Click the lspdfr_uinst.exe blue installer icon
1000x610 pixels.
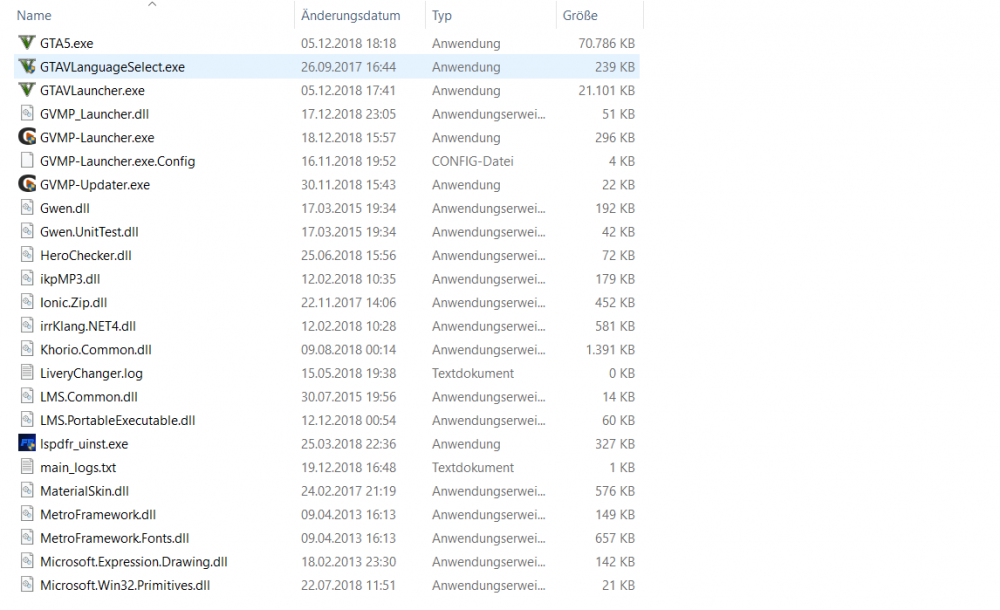[25, 443]
